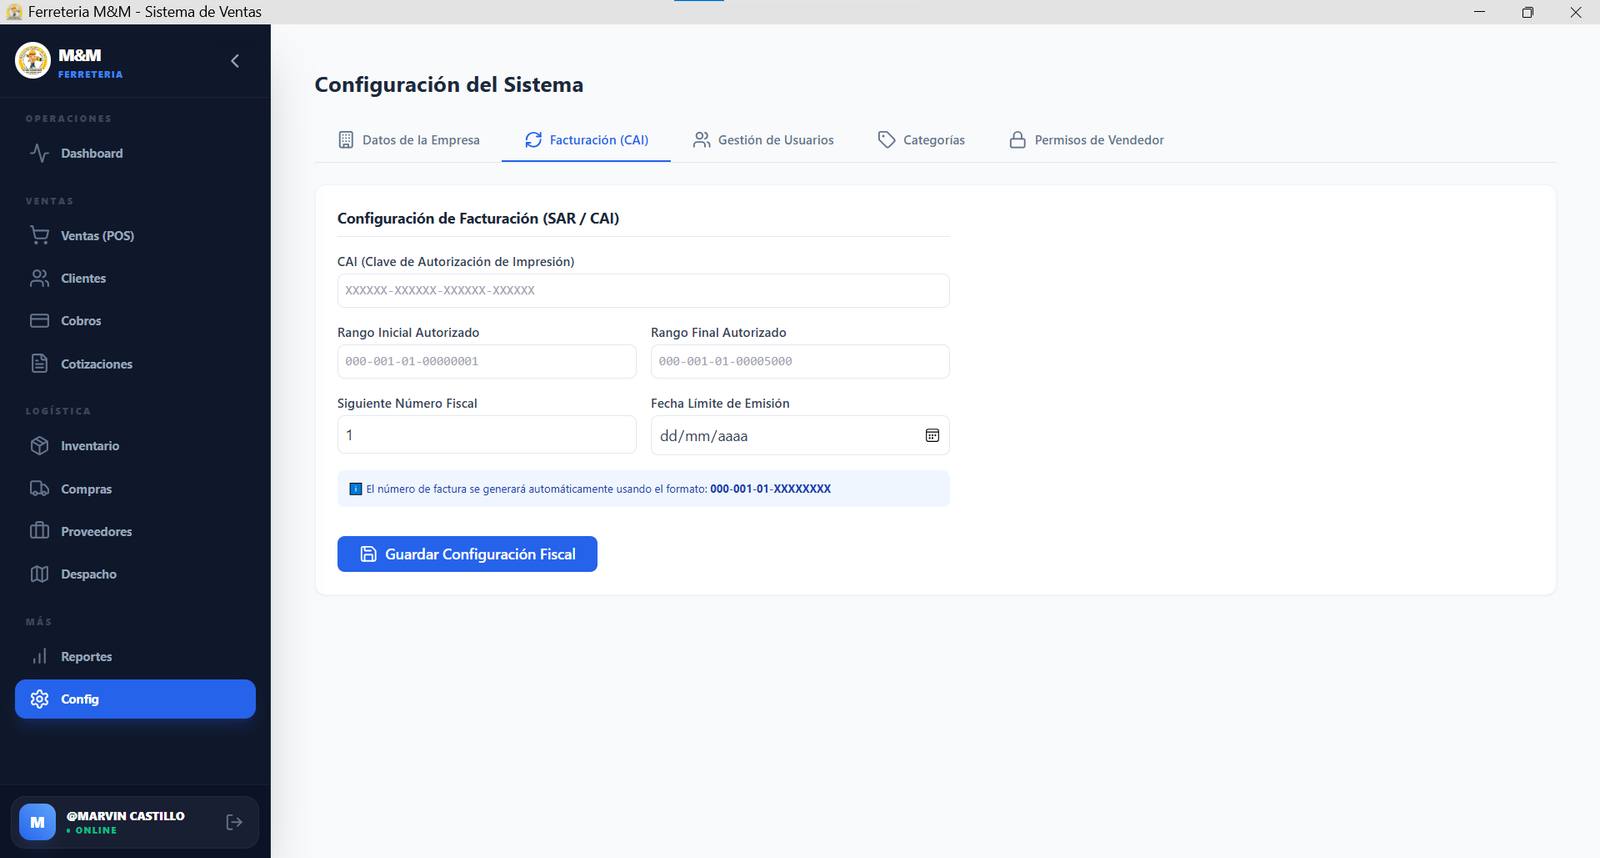Collapse the sidebar with the chevron arrow
This screenshot has width=1600, height=858.
point(235,61)
